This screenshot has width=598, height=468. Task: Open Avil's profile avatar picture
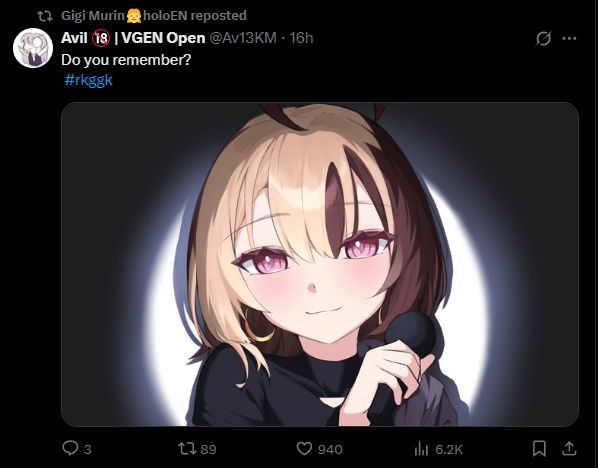coord(33,48)
